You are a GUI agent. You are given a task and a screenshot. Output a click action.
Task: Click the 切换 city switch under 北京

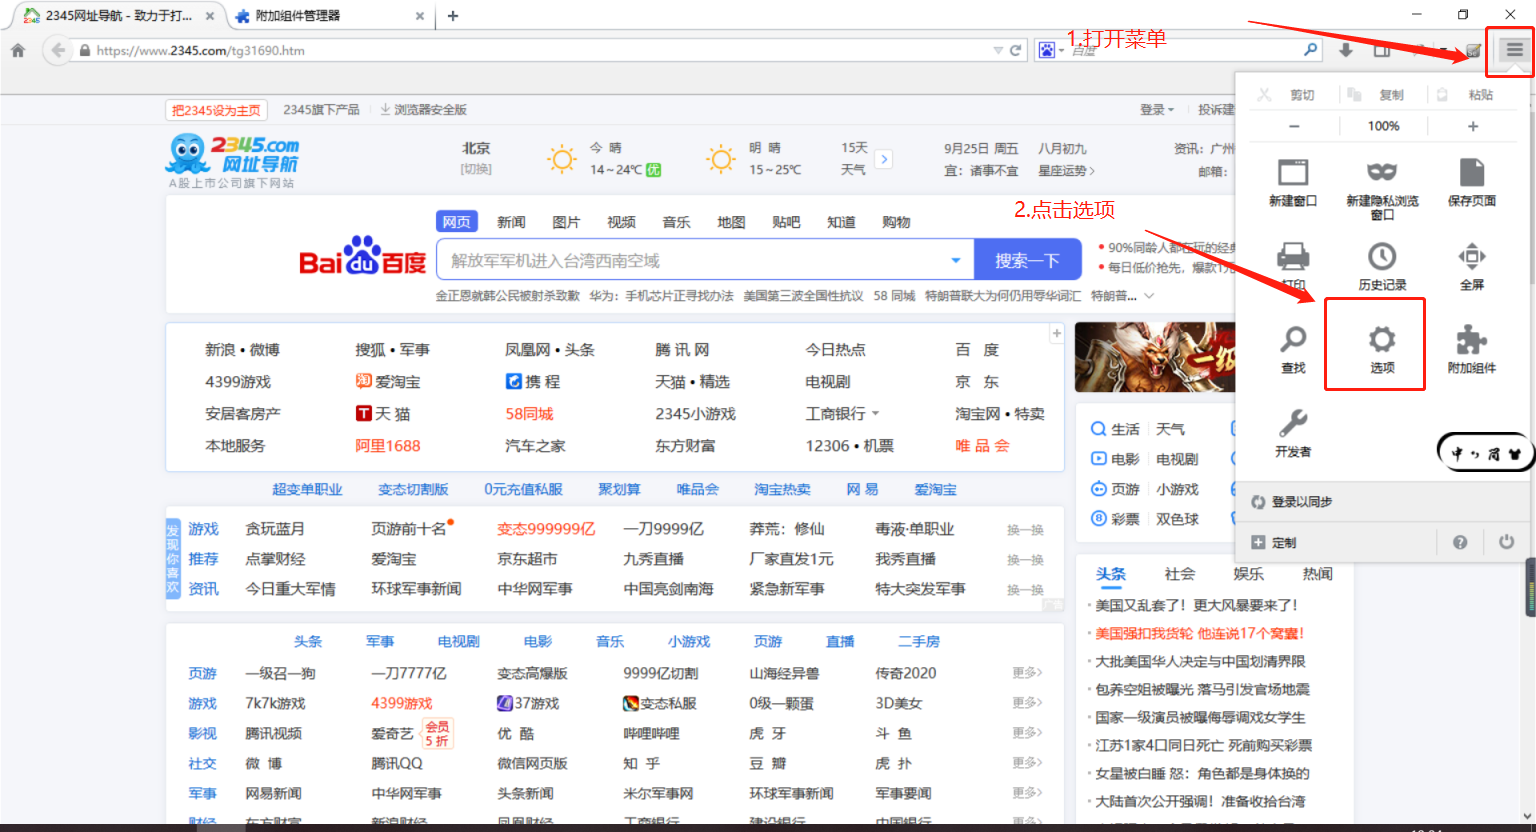(476, 169)
